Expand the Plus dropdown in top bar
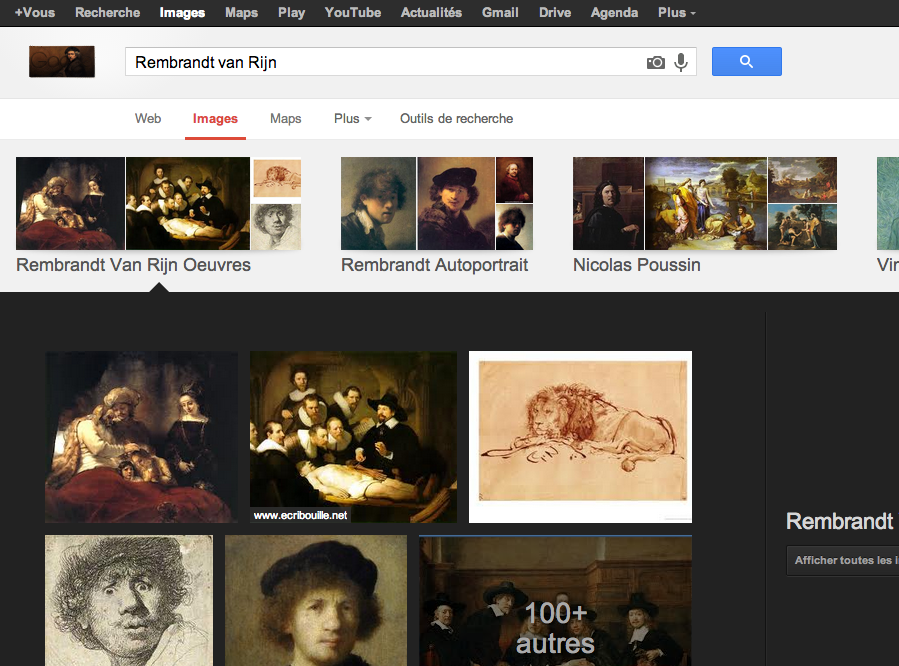The height and width of the screenshot is (666, 899). pyautogui.click(x=677, y=13)
